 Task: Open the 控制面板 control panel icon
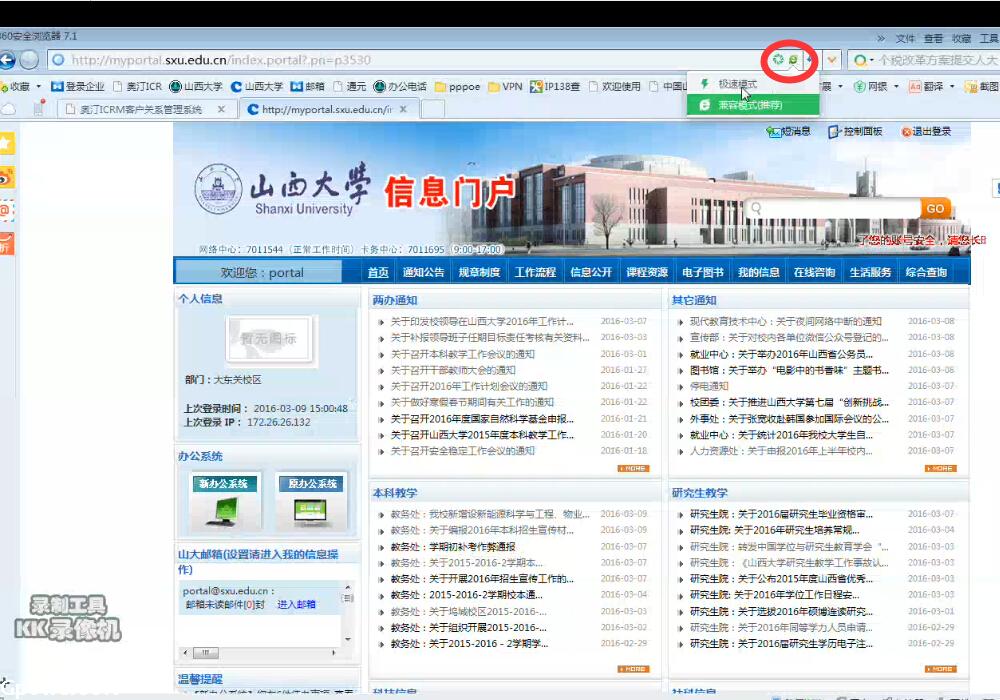coord(855,131)
